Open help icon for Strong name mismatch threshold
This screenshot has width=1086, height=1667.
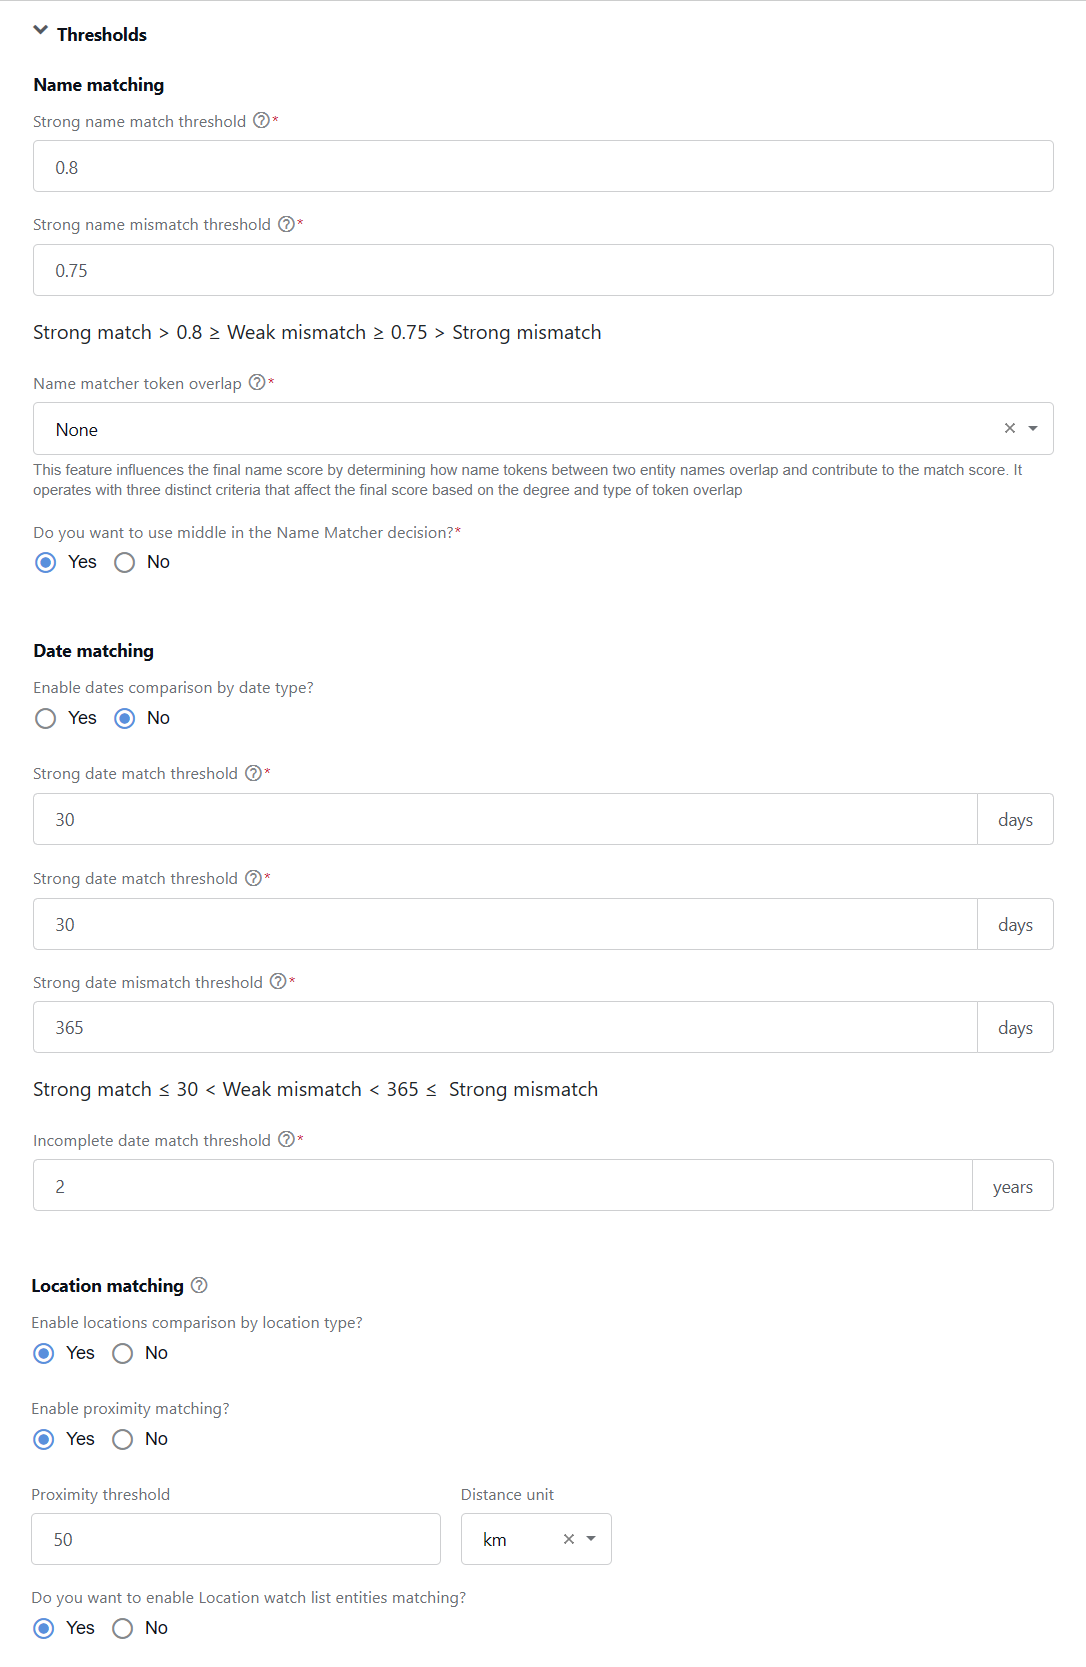286,224
